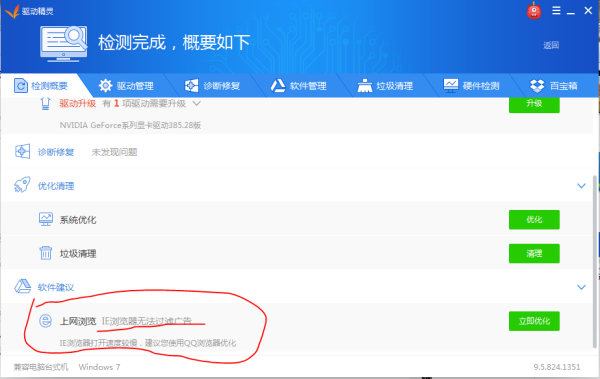Click the 驱动精灵 logo icon
This screenshot has width=600, height=379.
click(x=12, y=11)
